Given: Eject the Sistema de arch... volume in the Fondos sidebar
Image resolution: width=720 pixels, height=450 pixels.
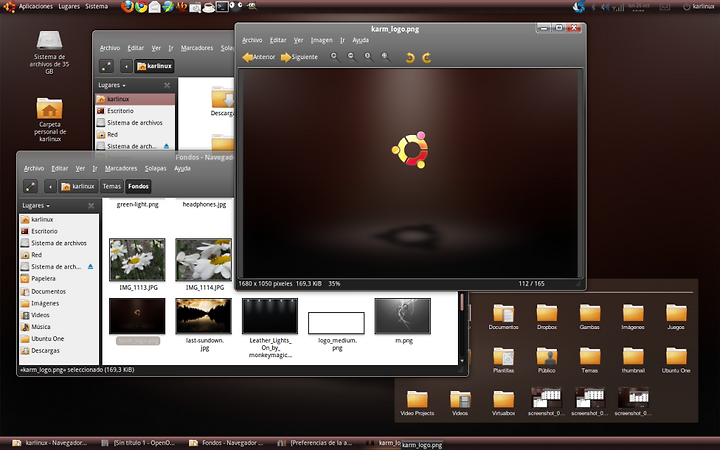Looking at the screenshot, I should [90, 267].
